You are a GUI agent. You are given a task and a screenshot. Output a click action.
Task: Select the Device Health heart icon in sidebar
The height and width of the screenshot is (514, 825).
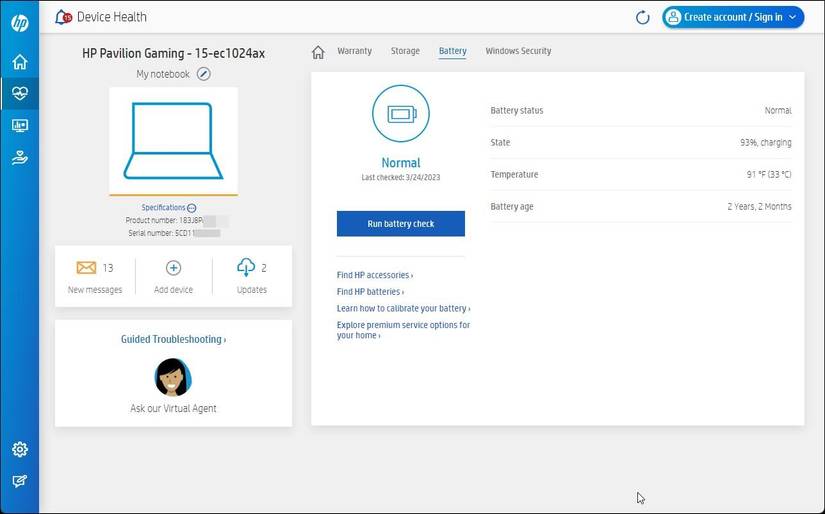click(x=19, y=94)
